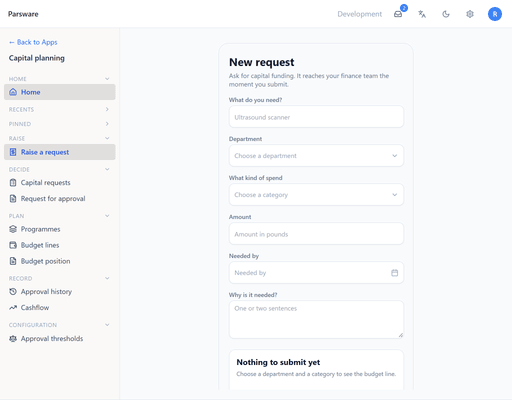
Task: Click the Programmes layers icon
Action: click(13, 229)
